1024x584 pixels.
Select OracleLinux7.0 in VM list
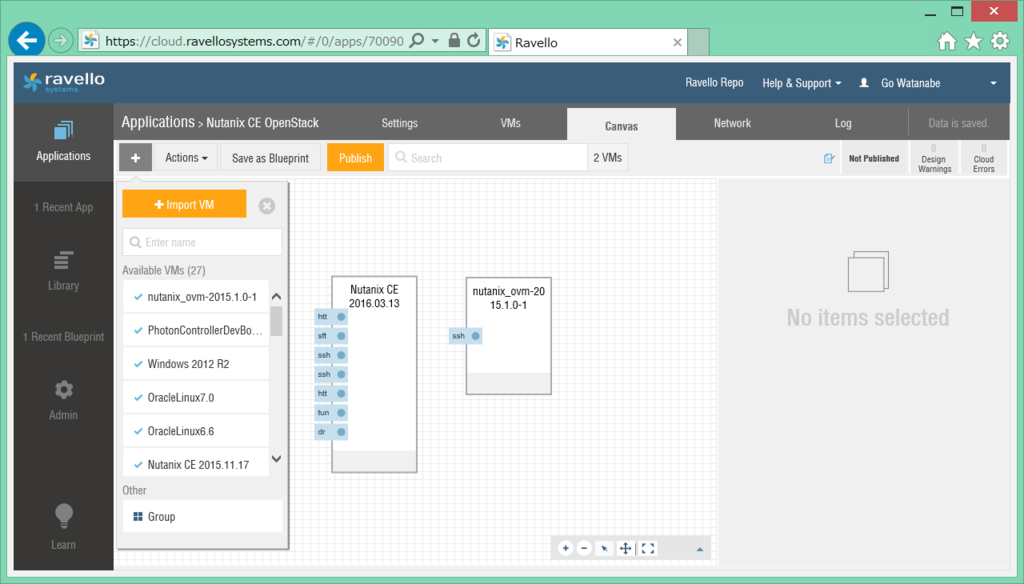pyautogui.click(x=196, y=397)
